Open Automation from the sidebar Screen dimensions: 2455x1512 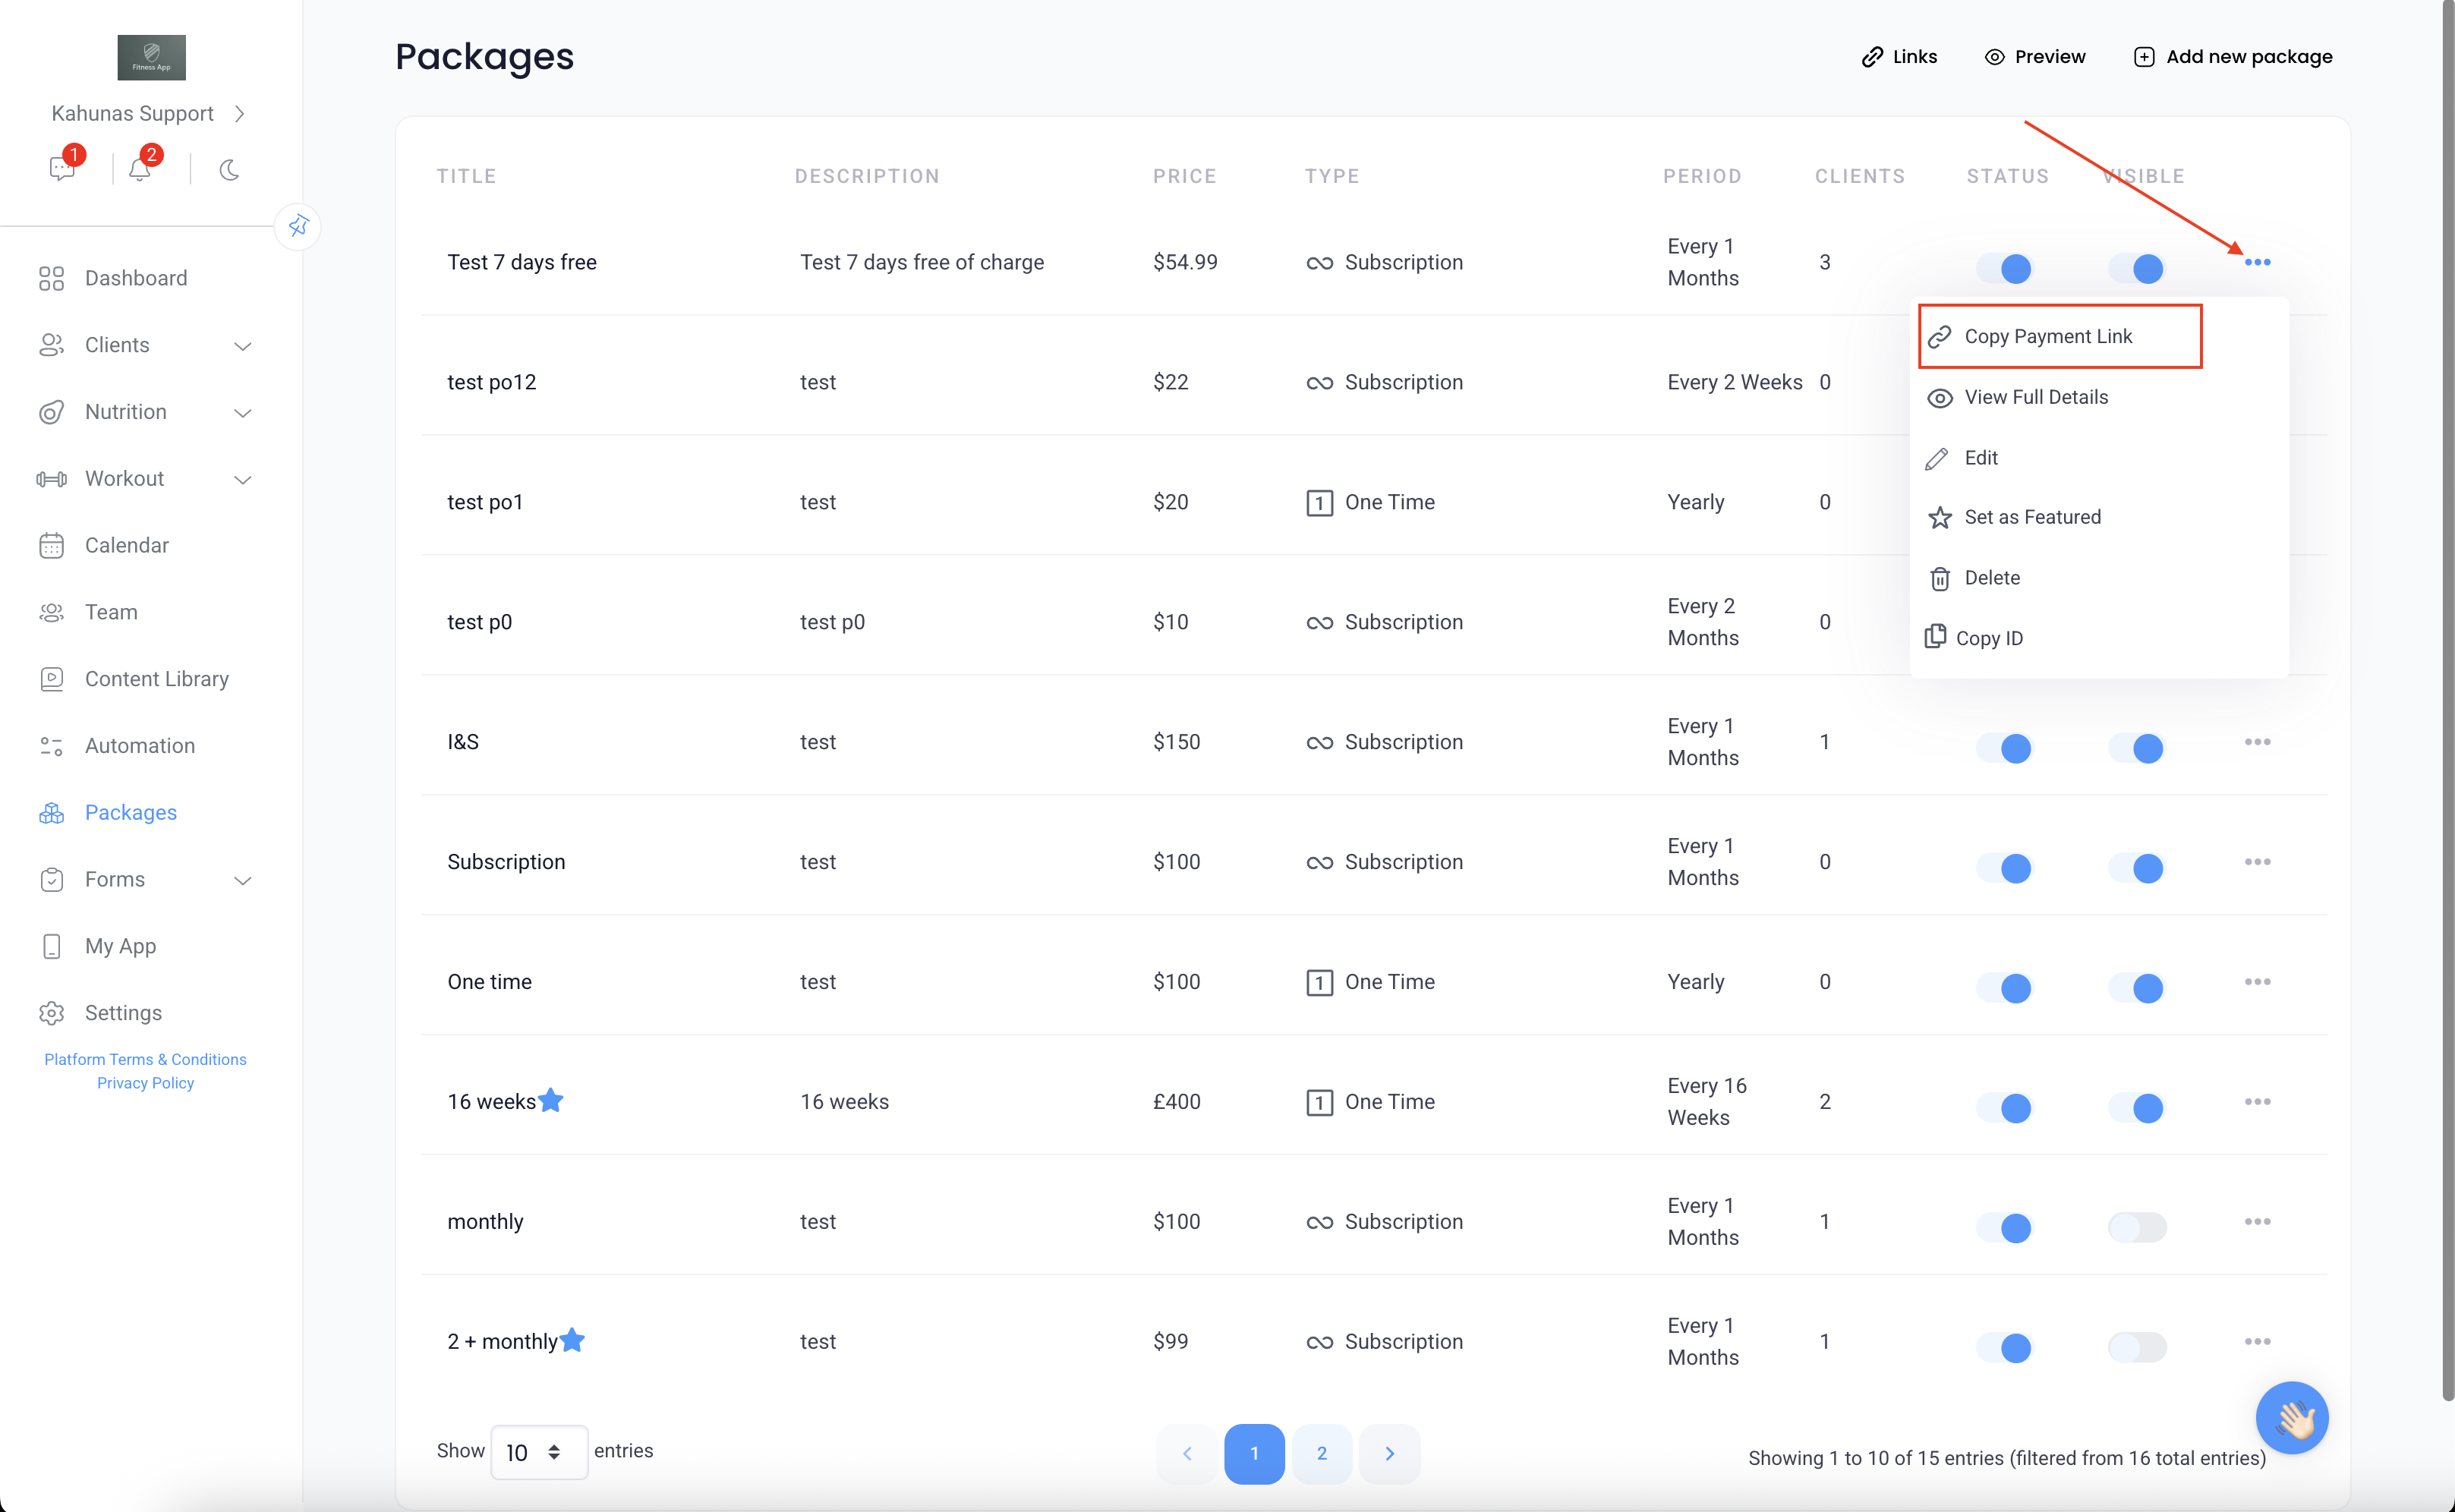coord(139,745)
